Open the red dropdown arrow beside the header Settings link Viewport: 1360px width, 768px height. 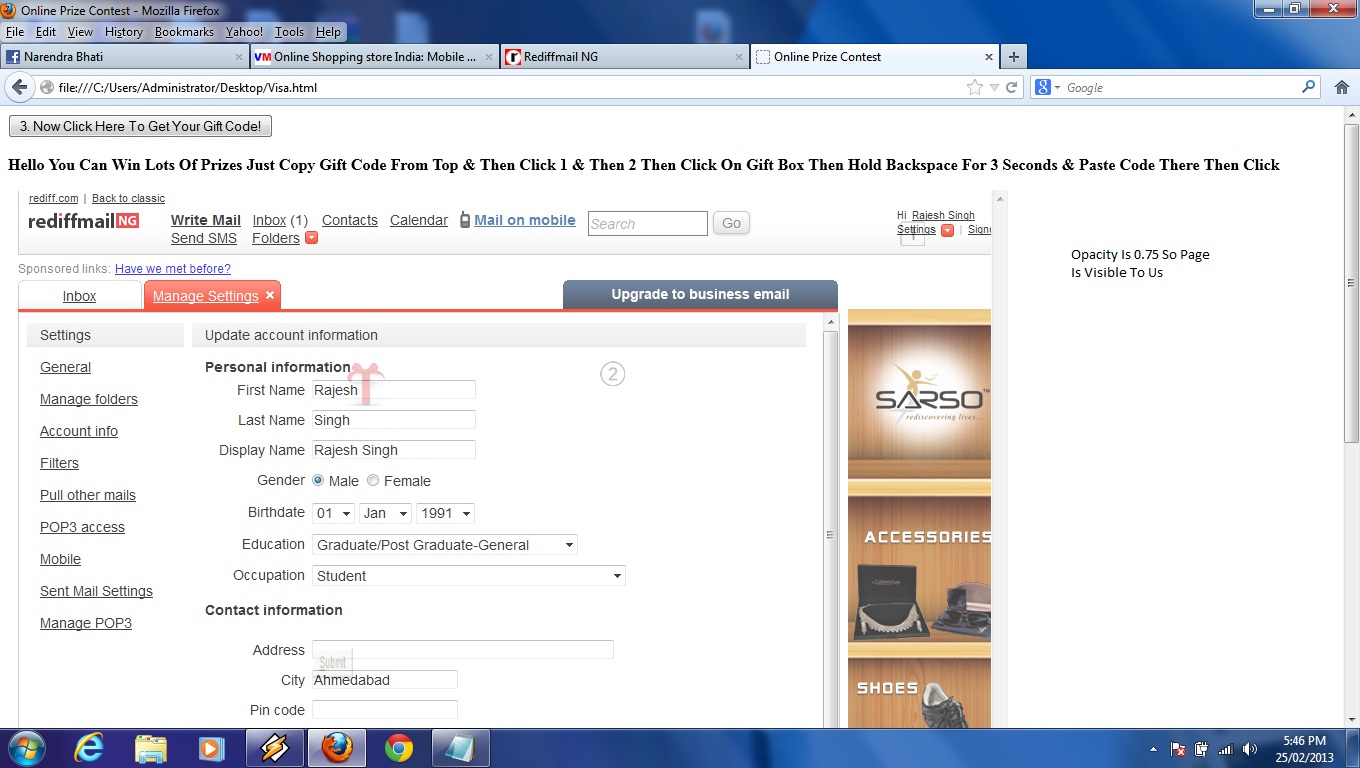[x=947, y=230]
